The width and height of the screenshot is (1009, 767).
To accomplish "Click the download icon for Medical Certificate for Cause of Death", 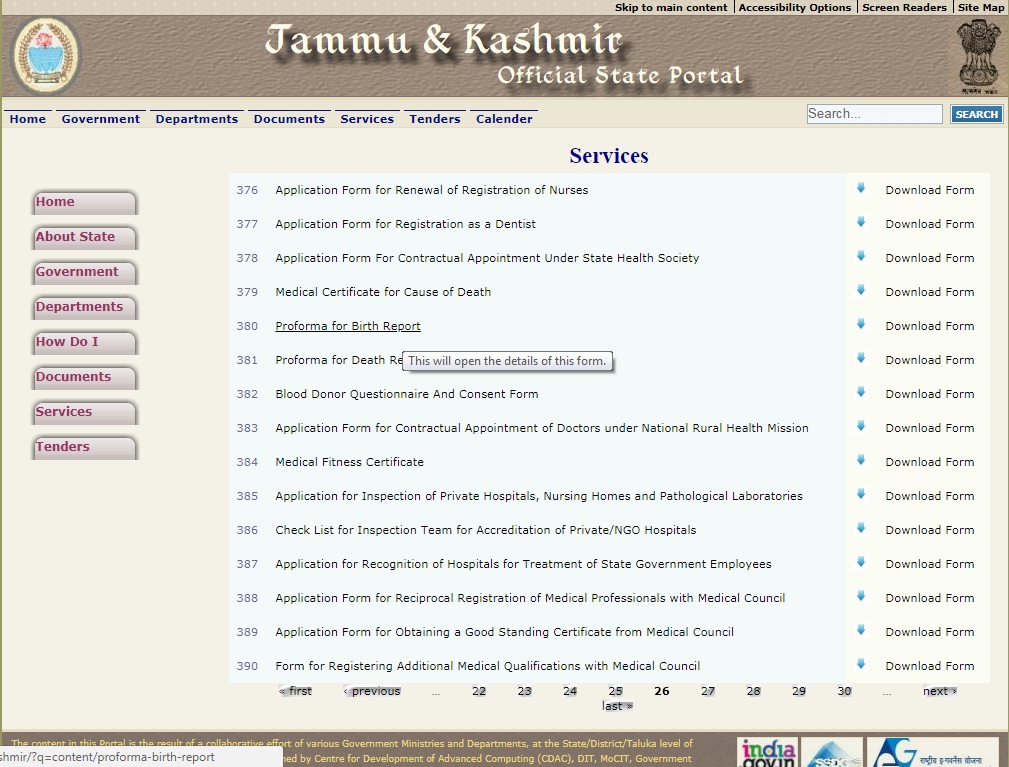I will [x=861, y=292].
